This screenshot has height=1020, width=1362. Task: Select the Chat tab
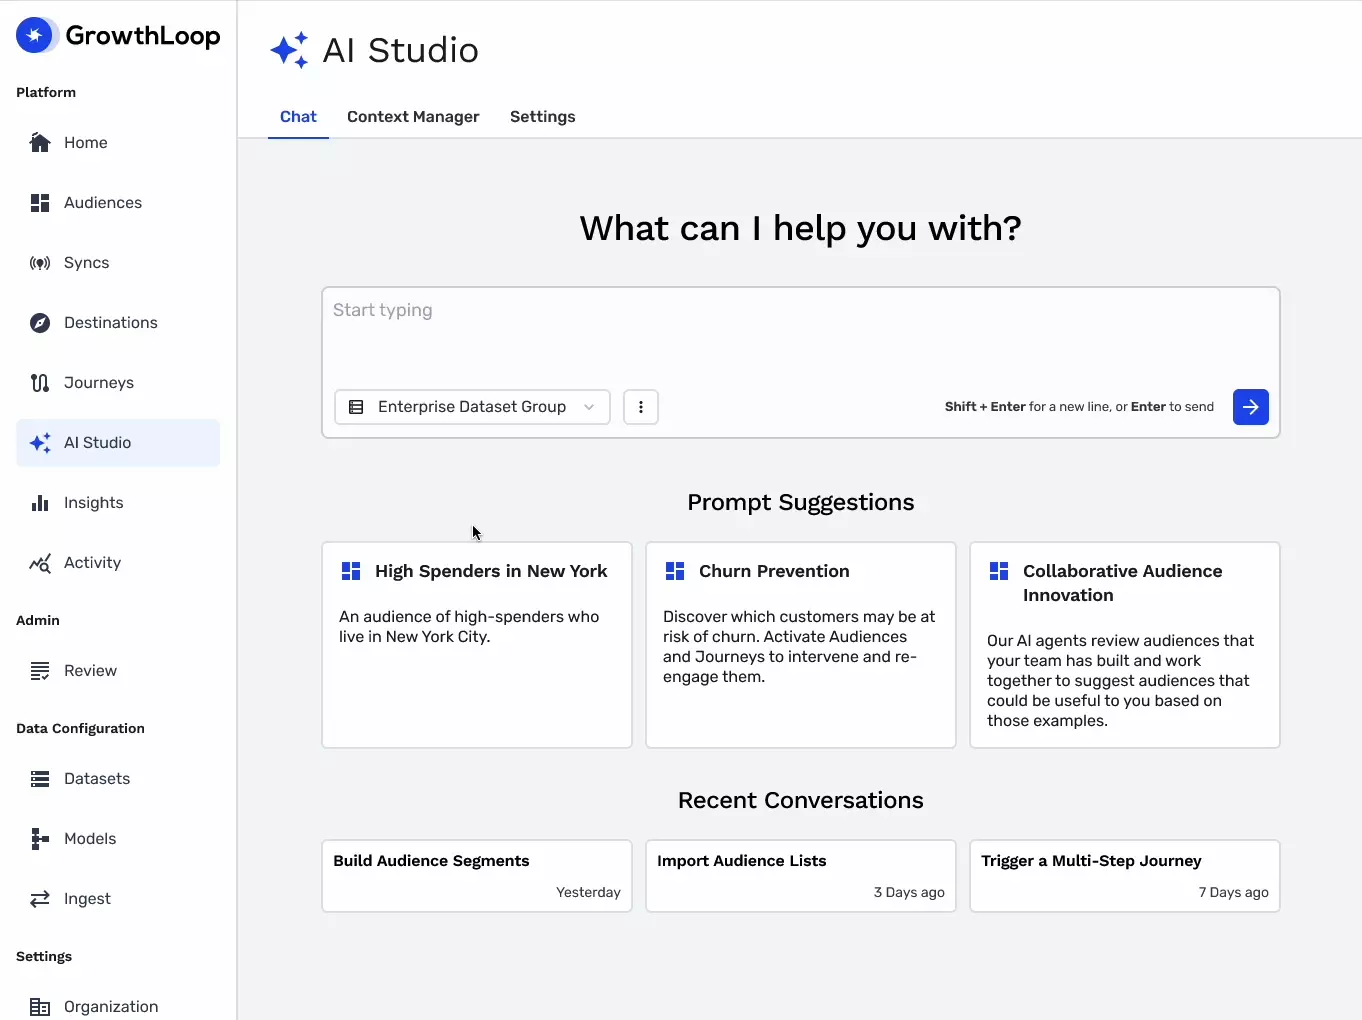(x=298, y=117)
